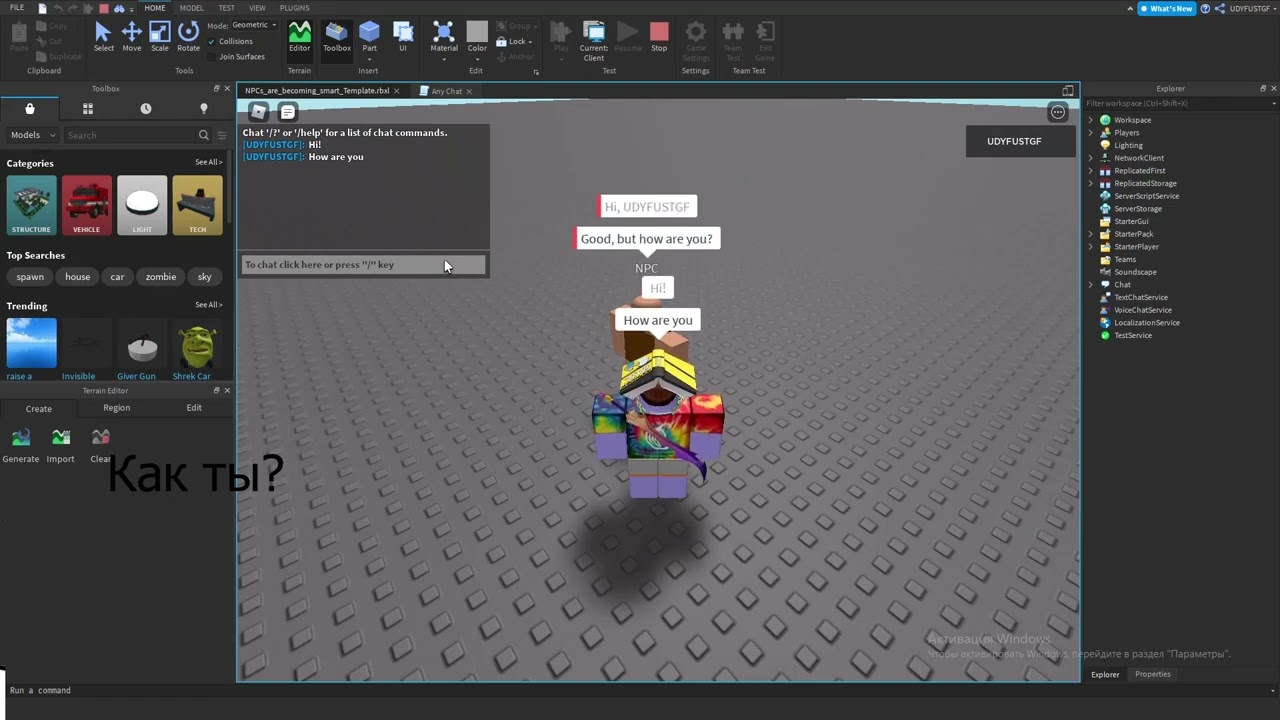1280x720 pixels.
Task: Expand the Players tree node
Action: tap(1091, 133)
